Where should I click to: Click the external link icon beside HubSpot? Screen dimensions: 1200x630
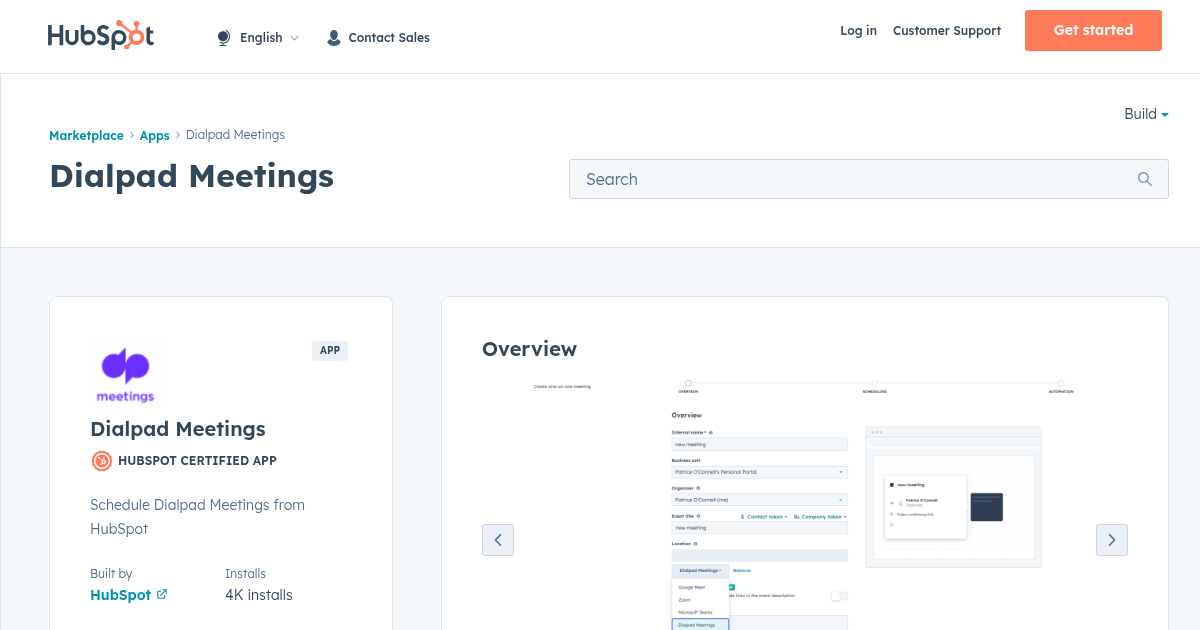[162, 594]
